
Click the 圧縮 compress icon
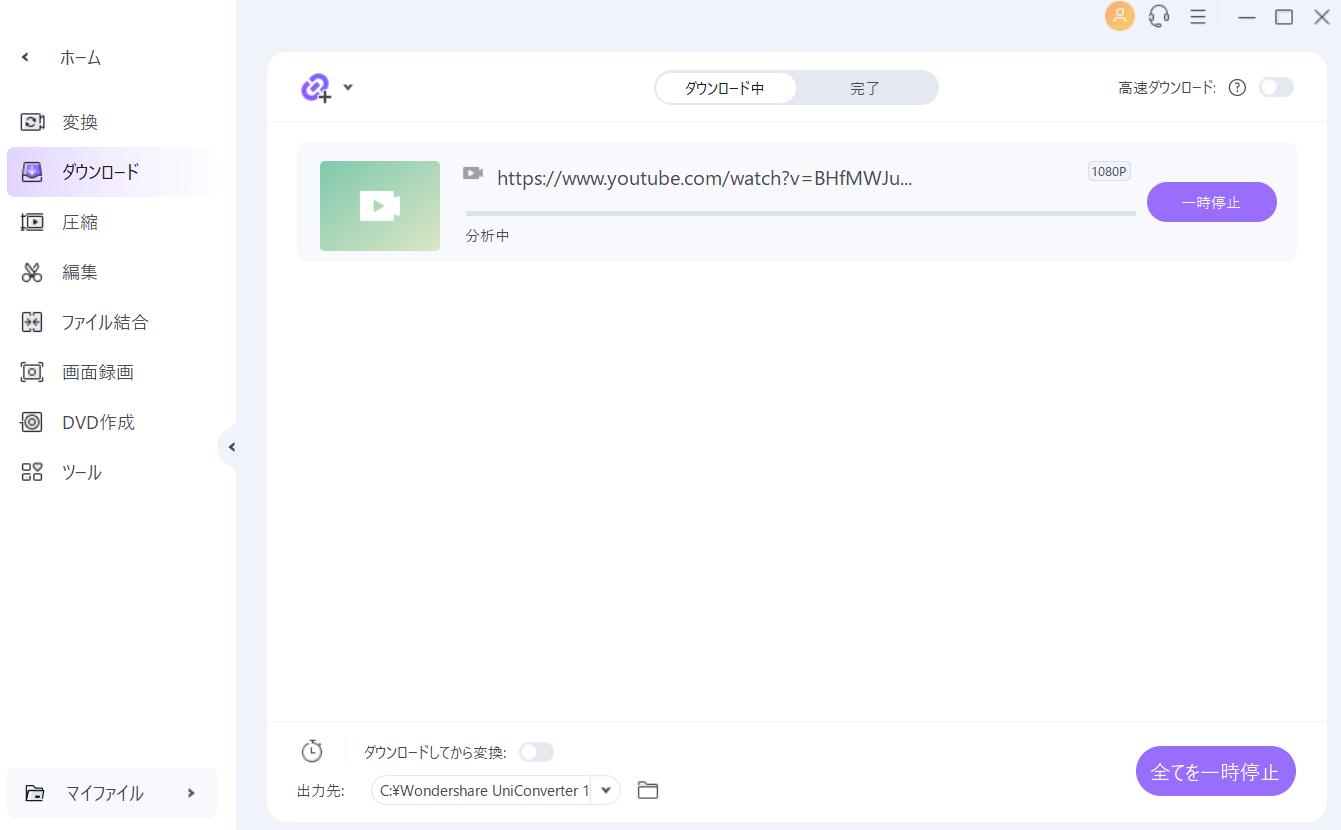click(32, 222)
